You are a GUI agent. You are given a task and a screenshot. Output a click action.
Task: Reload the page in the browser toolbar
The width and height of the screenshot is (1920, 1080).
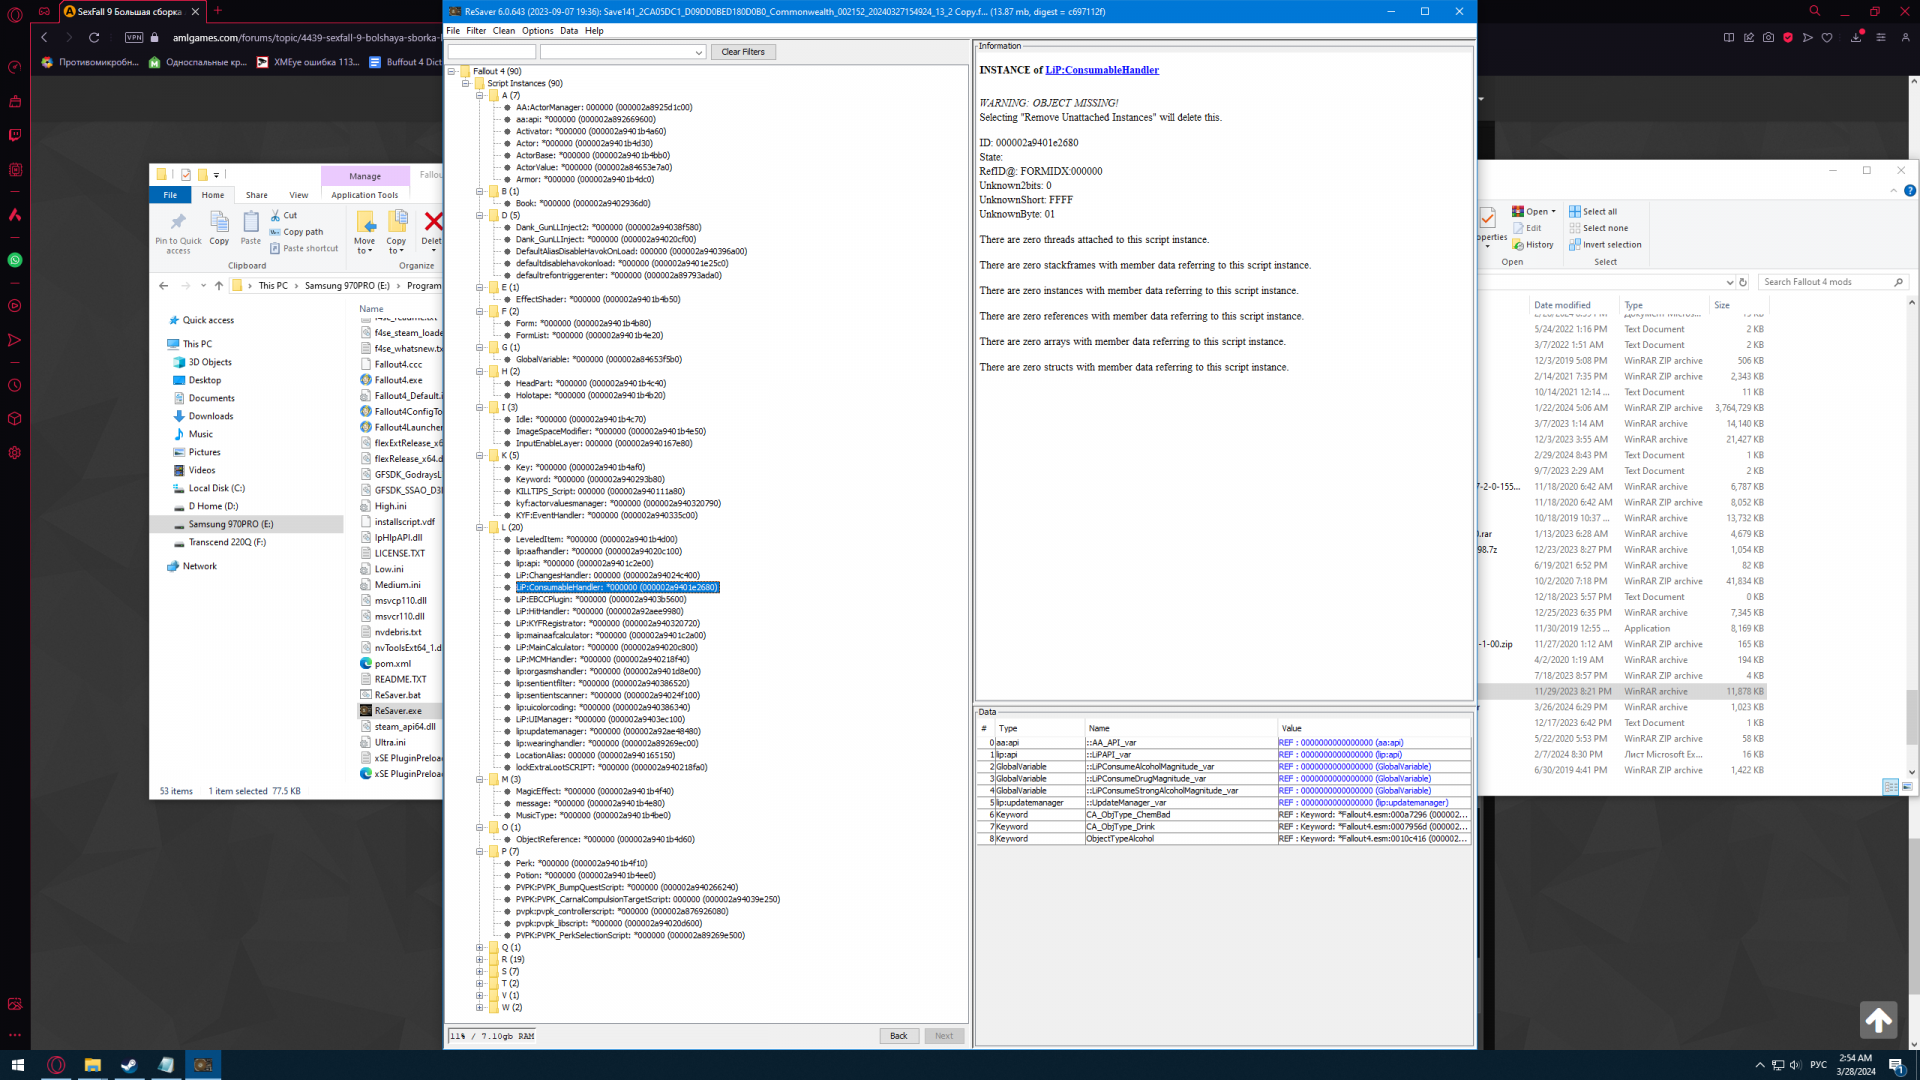coord(94,38)
